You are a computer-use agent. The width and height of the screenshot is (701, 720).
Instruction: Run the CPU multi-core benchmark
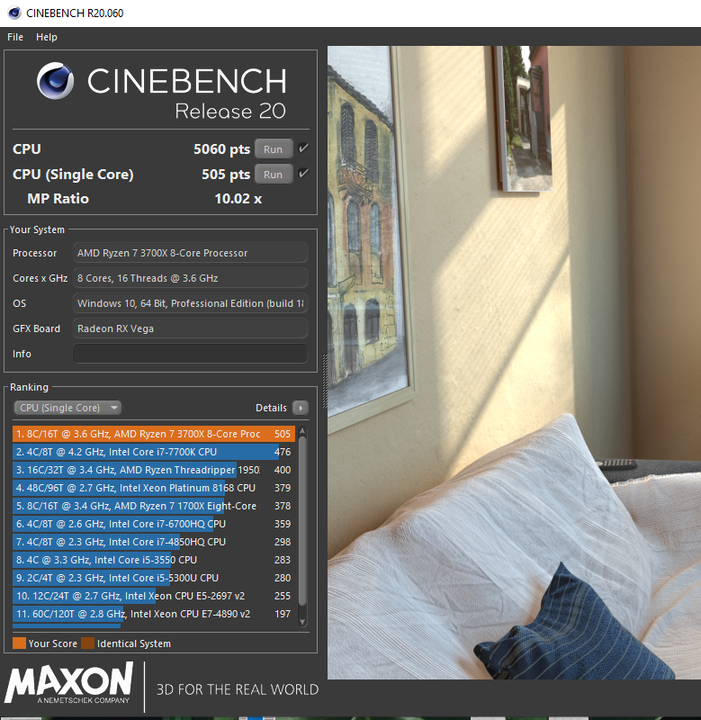coord(273,149)
